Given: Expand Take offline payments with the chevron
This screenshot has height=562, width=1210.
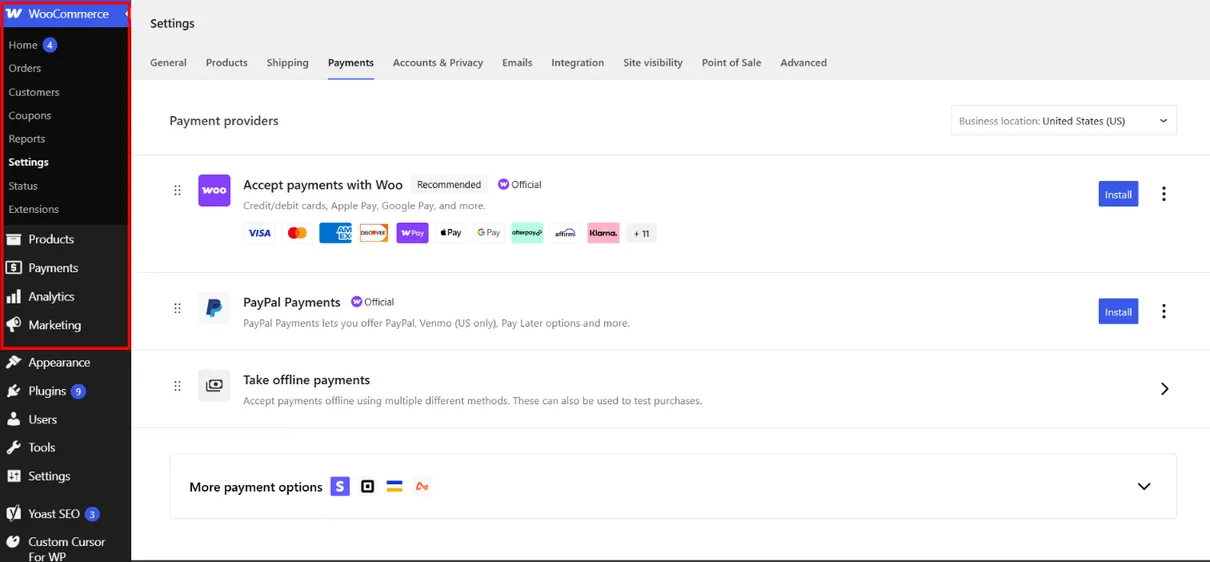Looking at the screenshot, I should (x=1164, y=388).
